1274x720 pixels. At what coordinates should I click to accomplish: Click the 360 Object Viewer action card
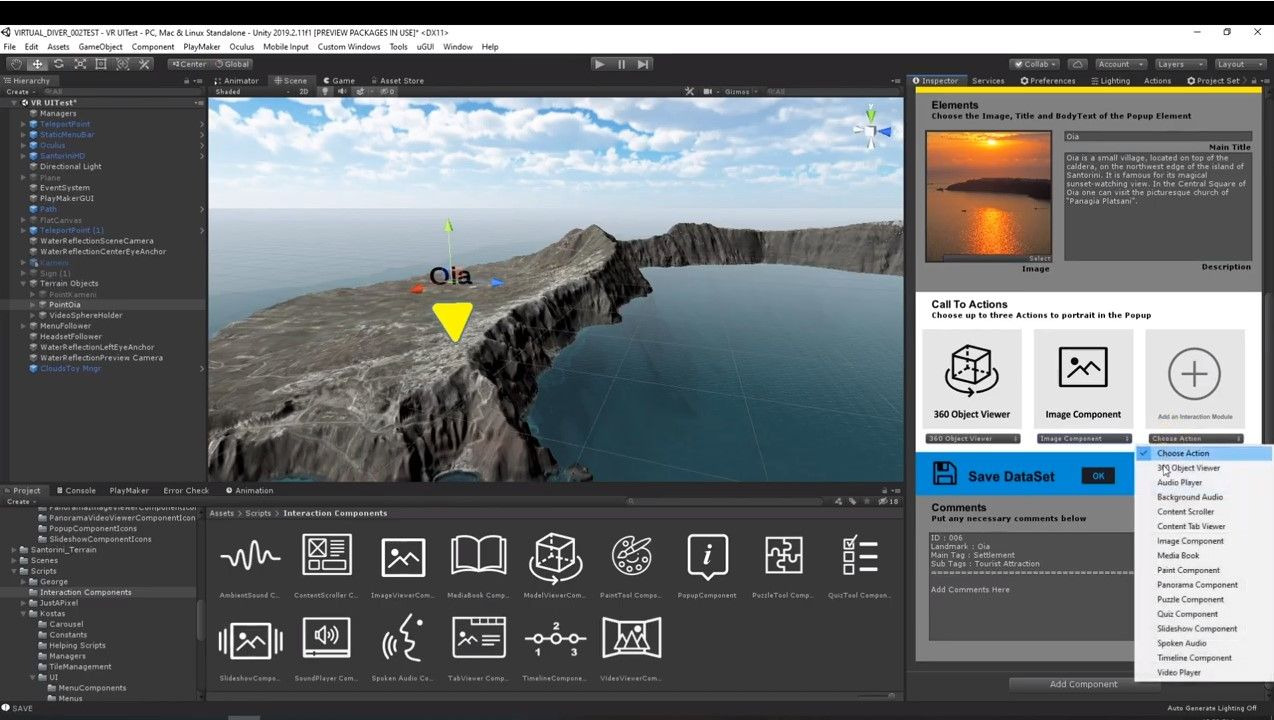point(972,380)
